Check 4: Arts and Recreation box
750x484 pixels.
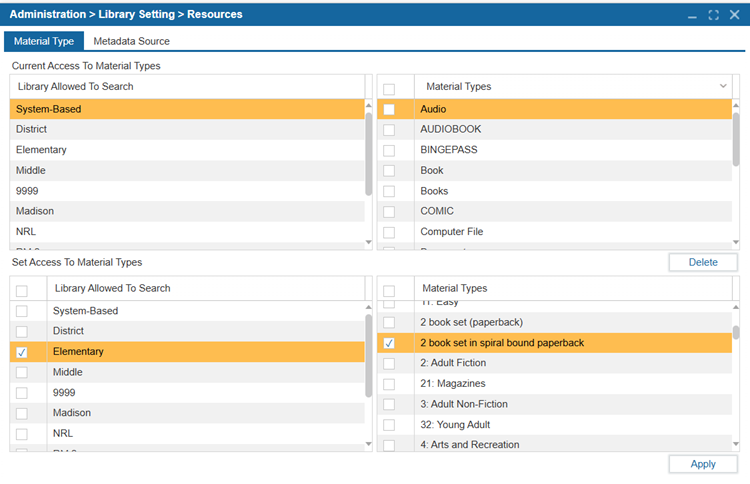point(389,445)
